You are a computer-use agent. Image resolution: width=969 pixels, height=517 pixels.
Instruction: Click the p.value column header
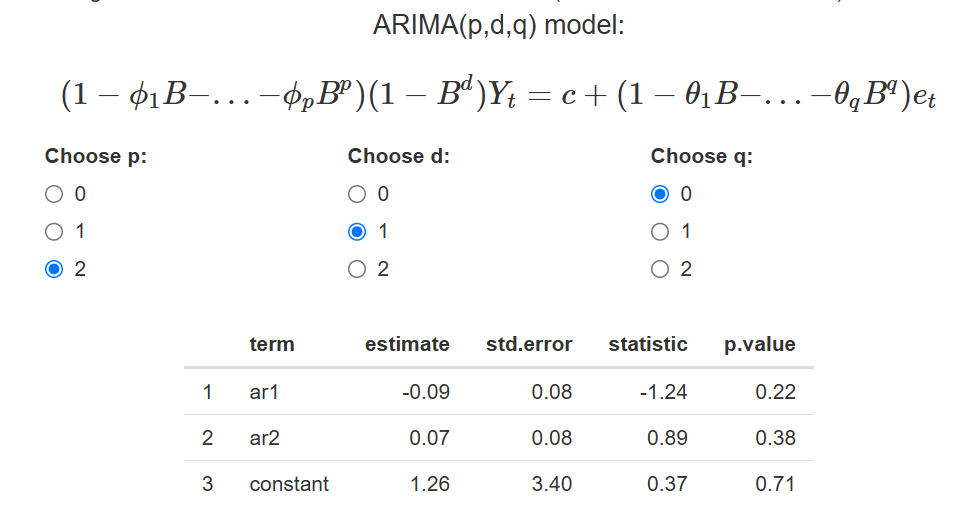[x=760, y=344]
